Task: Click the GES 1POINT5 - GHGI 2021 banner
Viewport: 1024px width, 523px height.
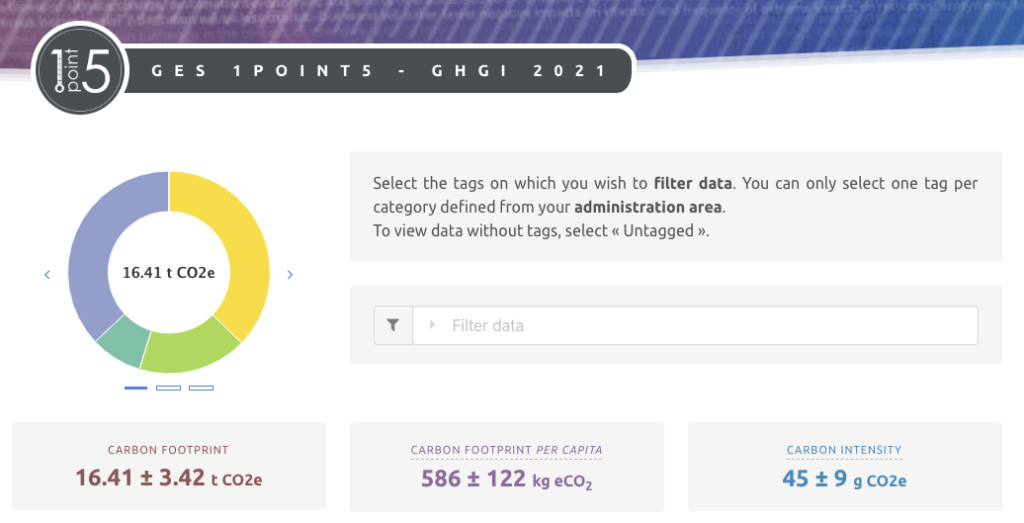Action: pos(378,71)
